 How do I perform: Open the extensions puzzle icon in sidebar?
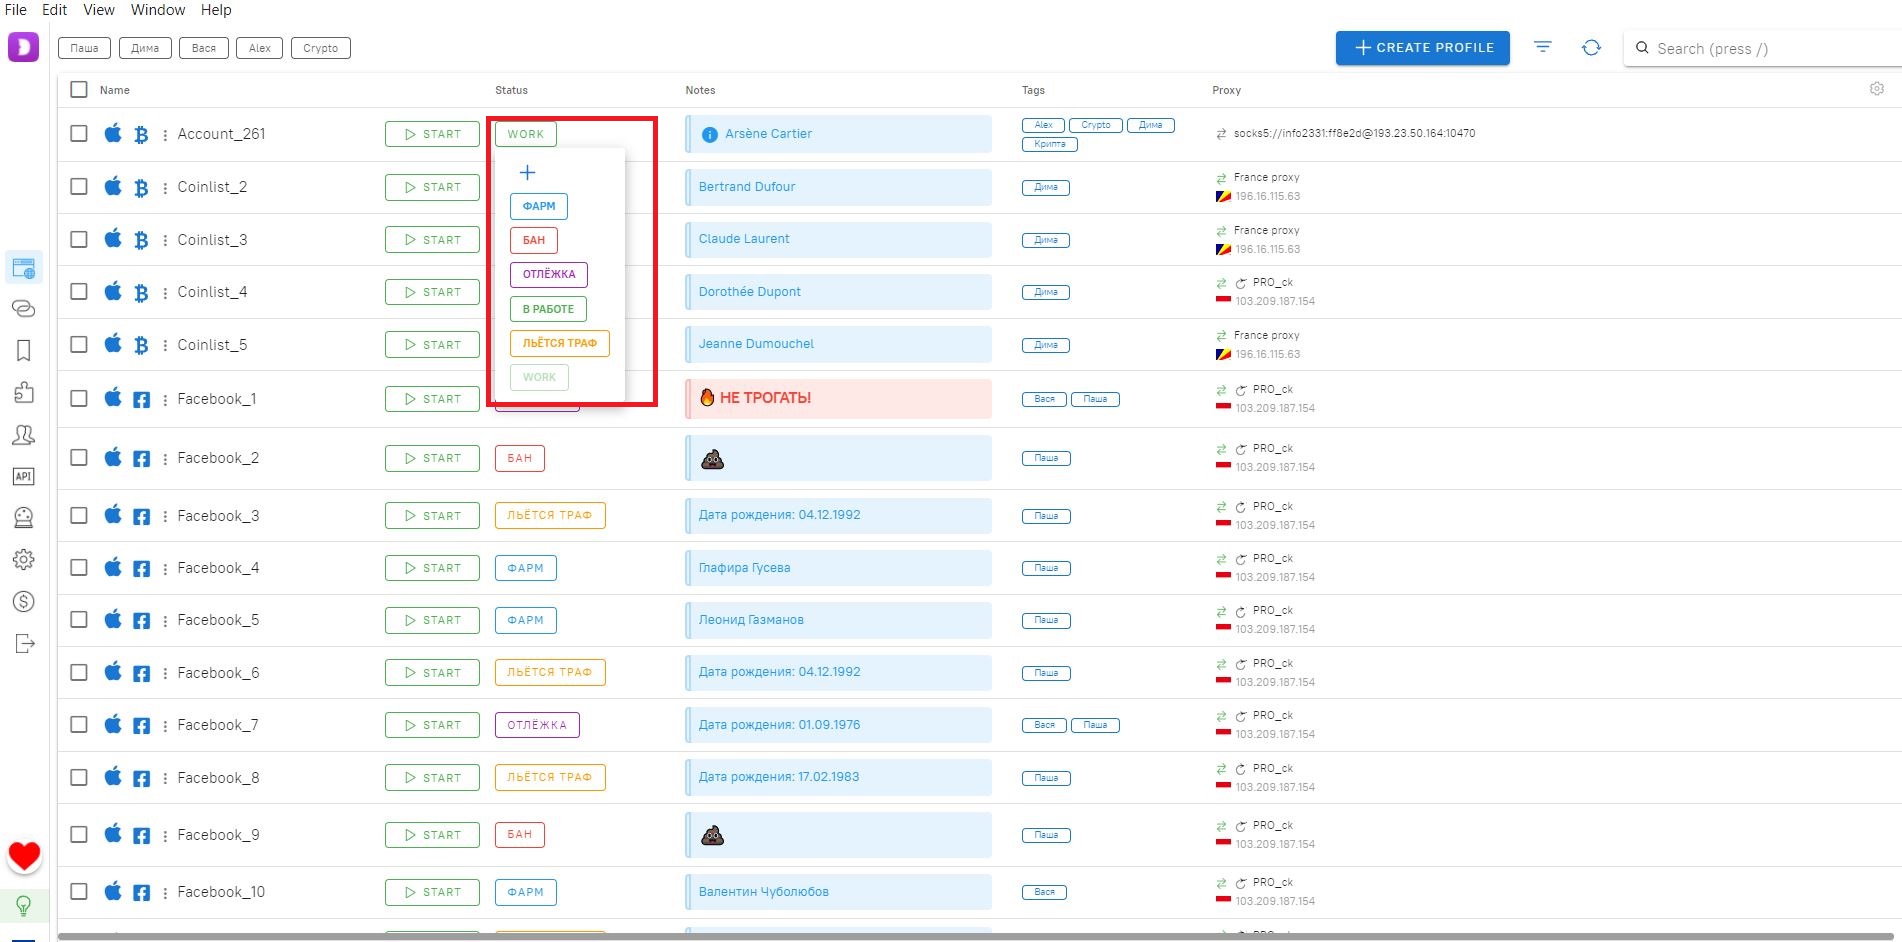pos(23,392)
